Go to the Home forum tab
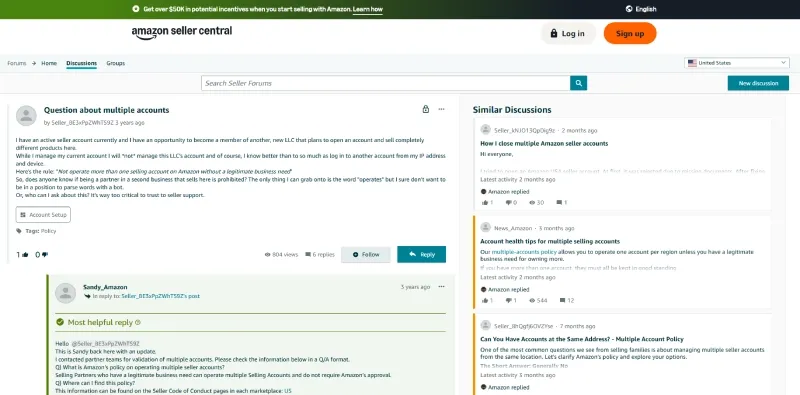The height and width of the screenshot is (395, 800). (x=49, y=63)
